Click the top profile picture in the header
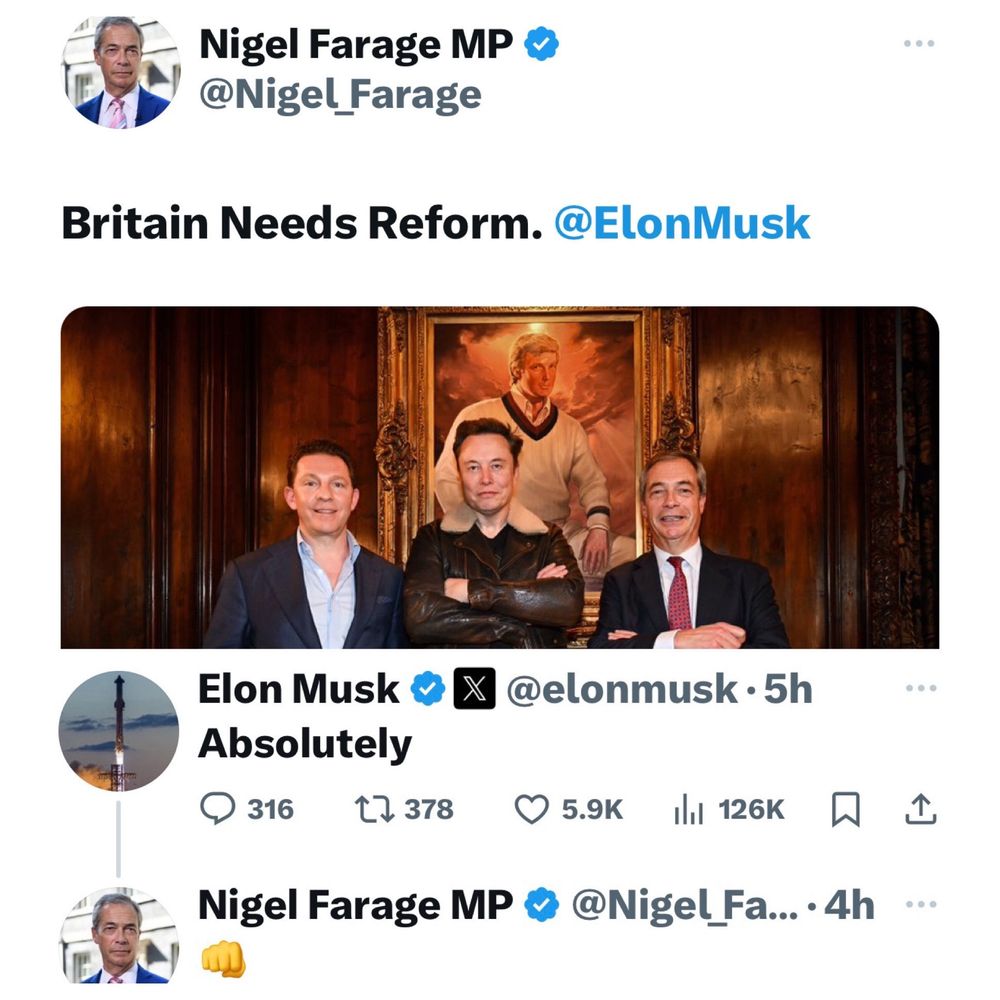The height and width of the screenshot is (1000, 1000). click(x=122, y=73)
